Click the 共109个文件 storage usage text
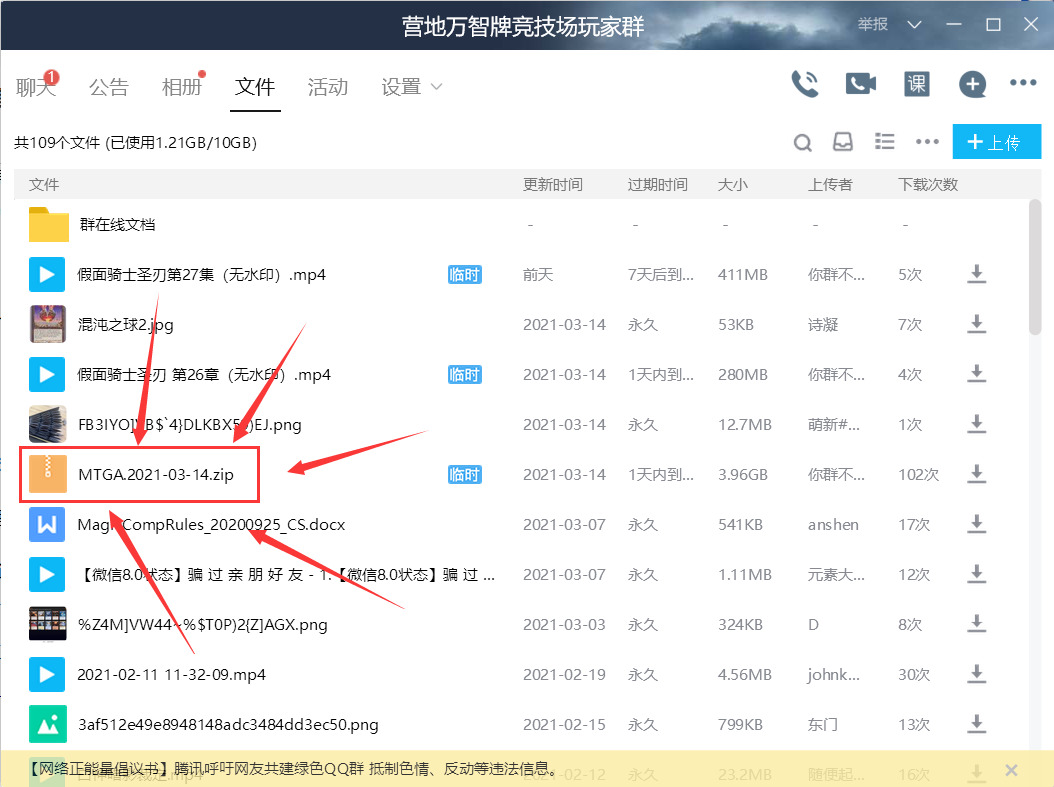The width and height of the screenshot is (1054, 787). pyautogui.click(x=136, y=142)
